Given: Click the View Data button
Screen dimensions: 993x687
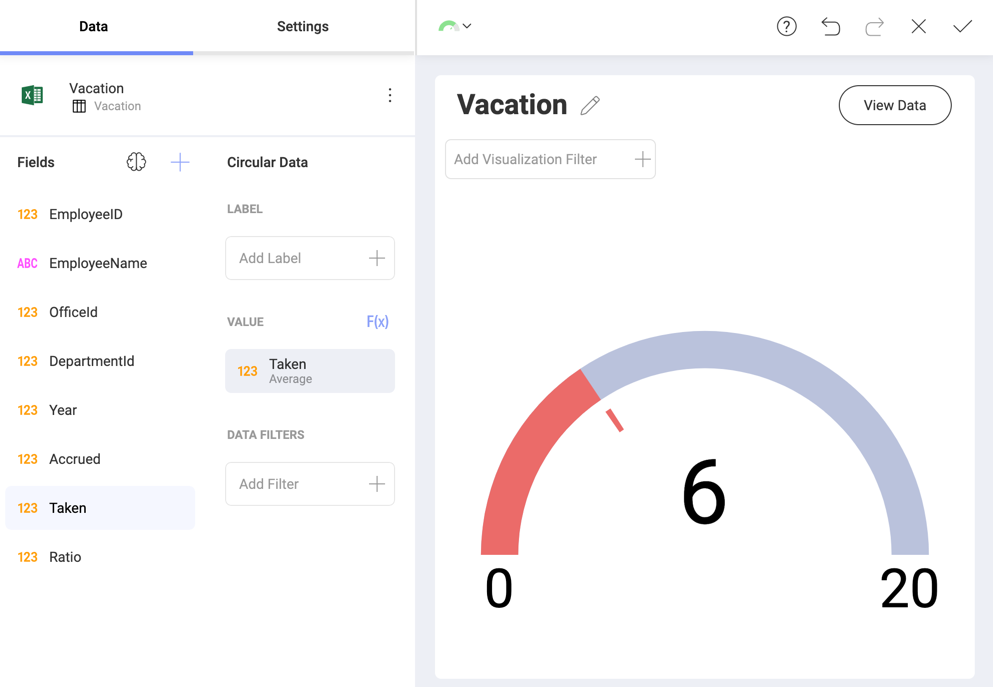Looking at the screenshot, I should pyautogui.click(x=894, y=105).
